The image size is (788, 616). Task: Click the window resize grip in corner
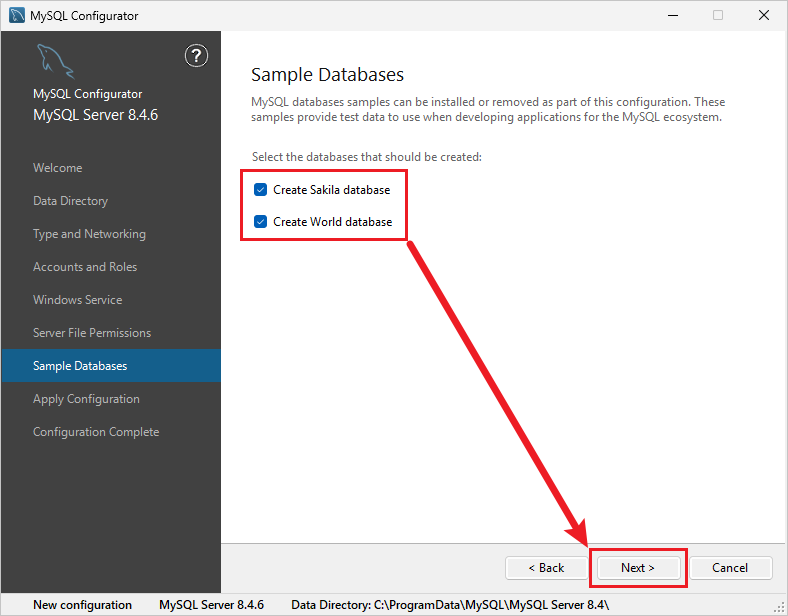pyautogui.click(x=778, y=607)
